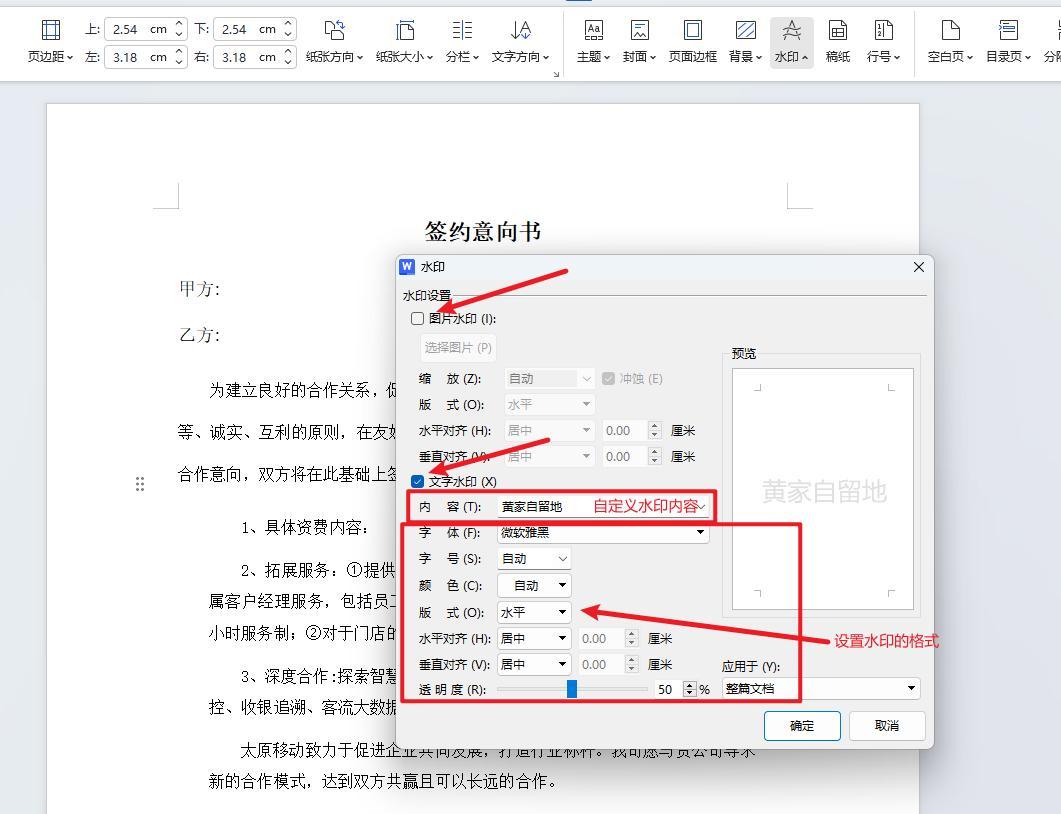Click the 页面边框 page border tool
The height and width of the screenshot is (814, 1061).
(x=692, y=41)
